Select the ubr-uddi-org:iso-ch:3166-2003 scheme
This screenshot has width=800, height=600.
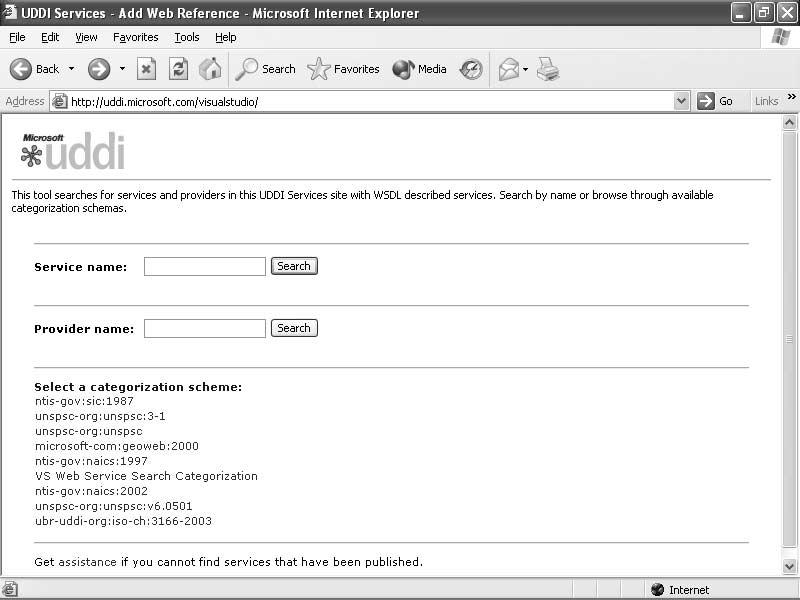[x=123, y=521]
